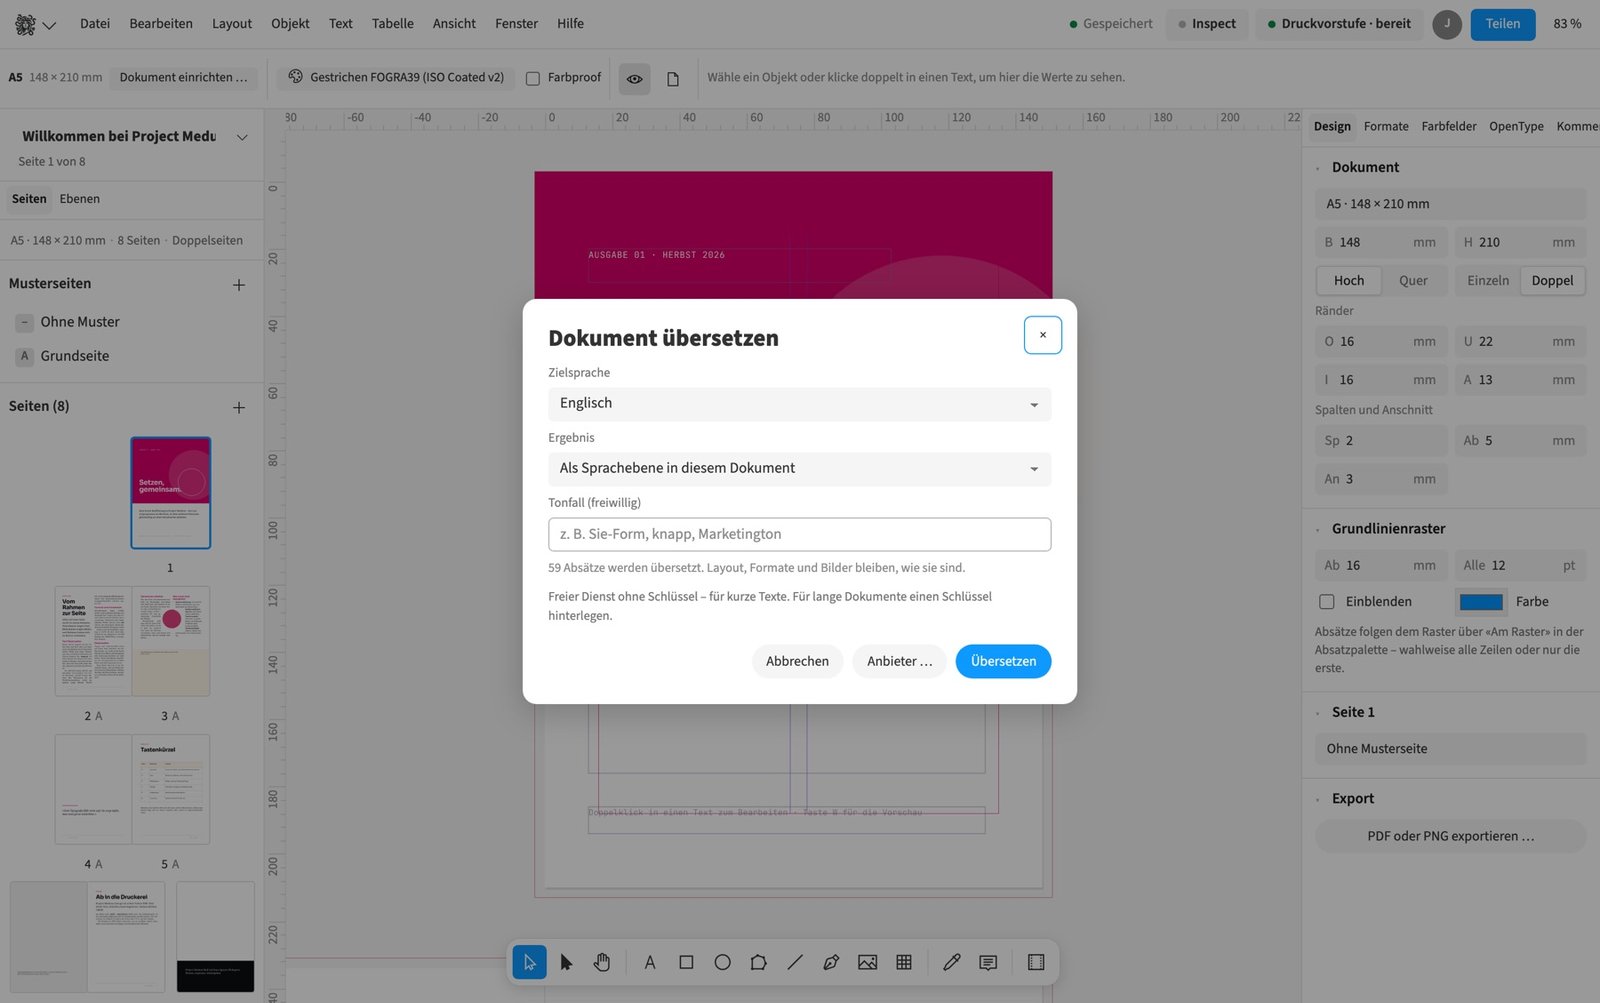
Task: Switch to the Farbfelder tab
Action: 1449,127
